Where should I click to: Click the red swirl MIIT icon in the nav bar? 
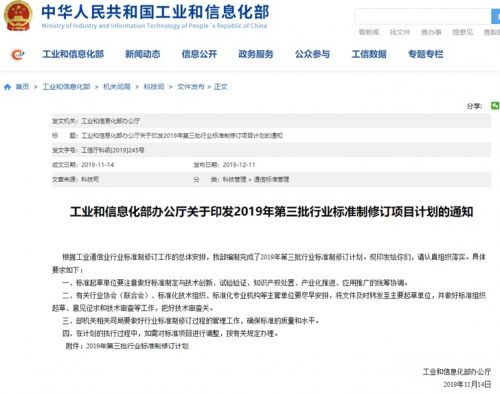[18, 54]
